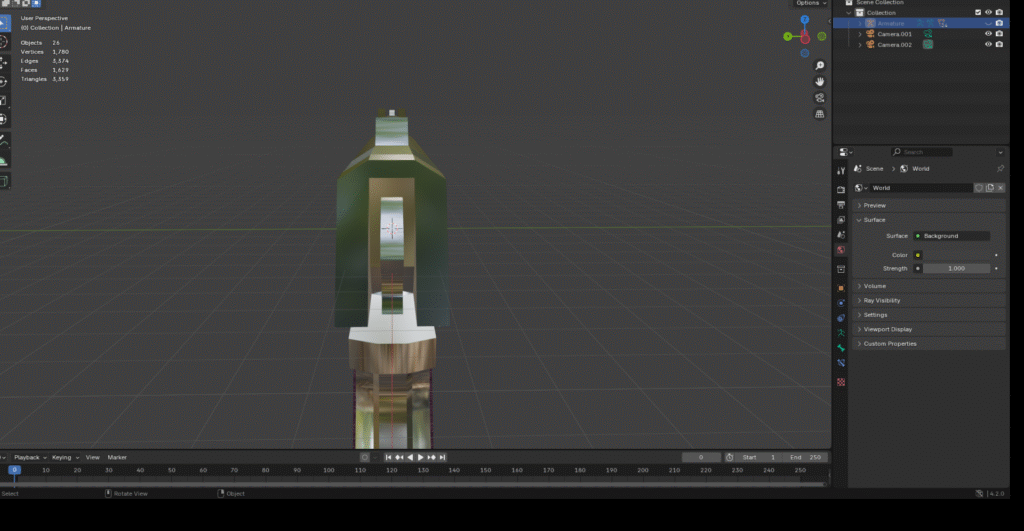Toggle camera view icon in viewport
1024x531 pixels.
[x=820, y=98]
